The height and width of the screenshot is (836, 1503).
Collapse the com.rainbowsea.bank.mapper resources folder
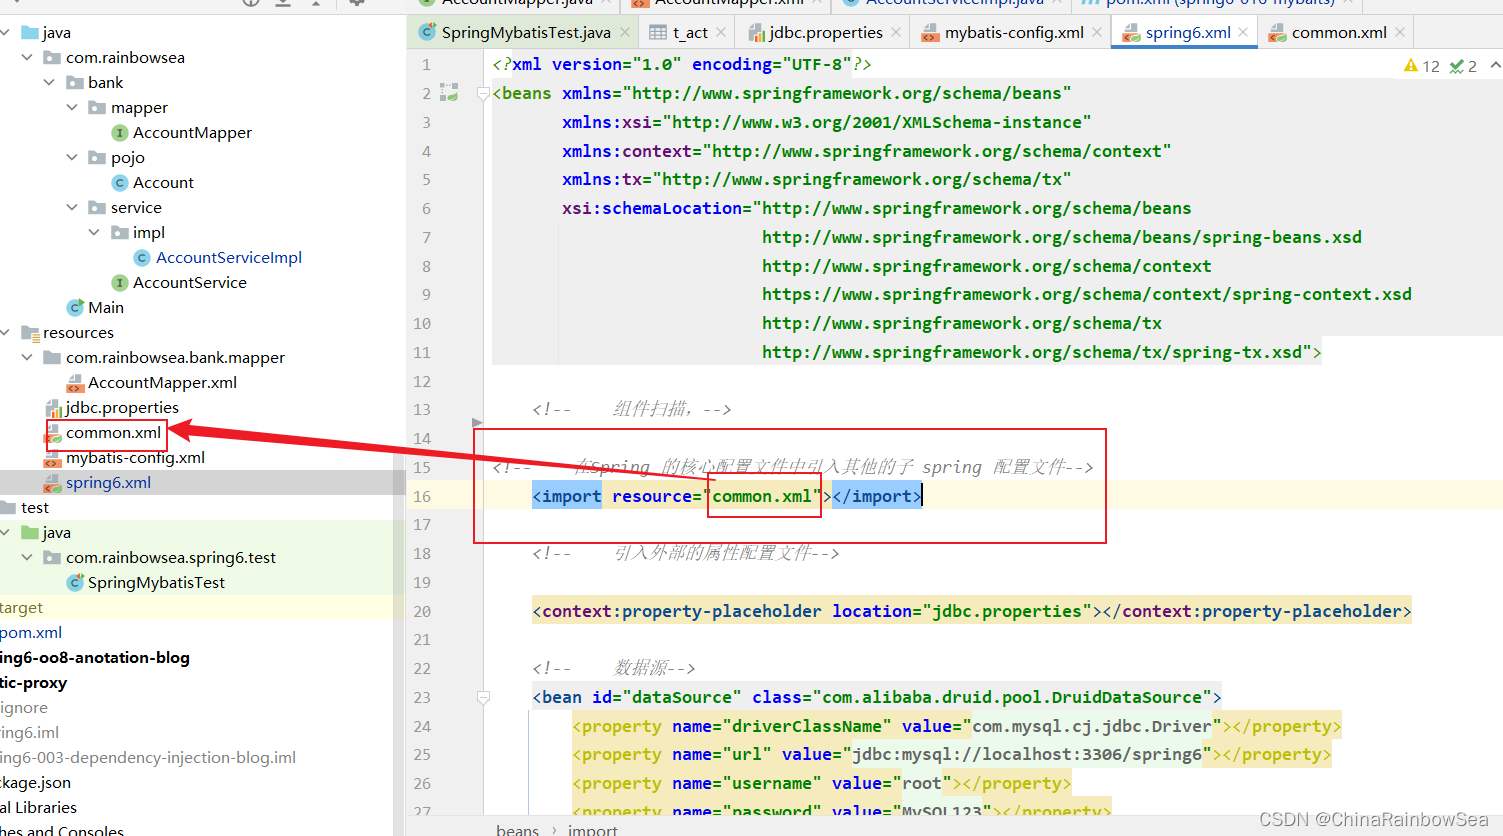coord(27,357)
